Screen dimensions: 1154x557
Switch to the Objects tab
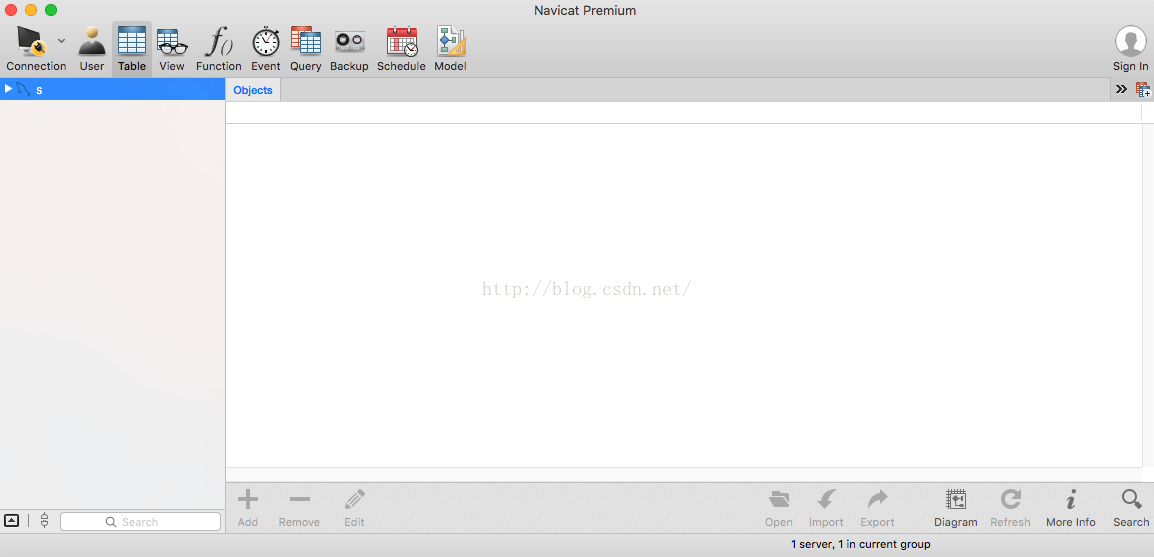tap(252, 90)
